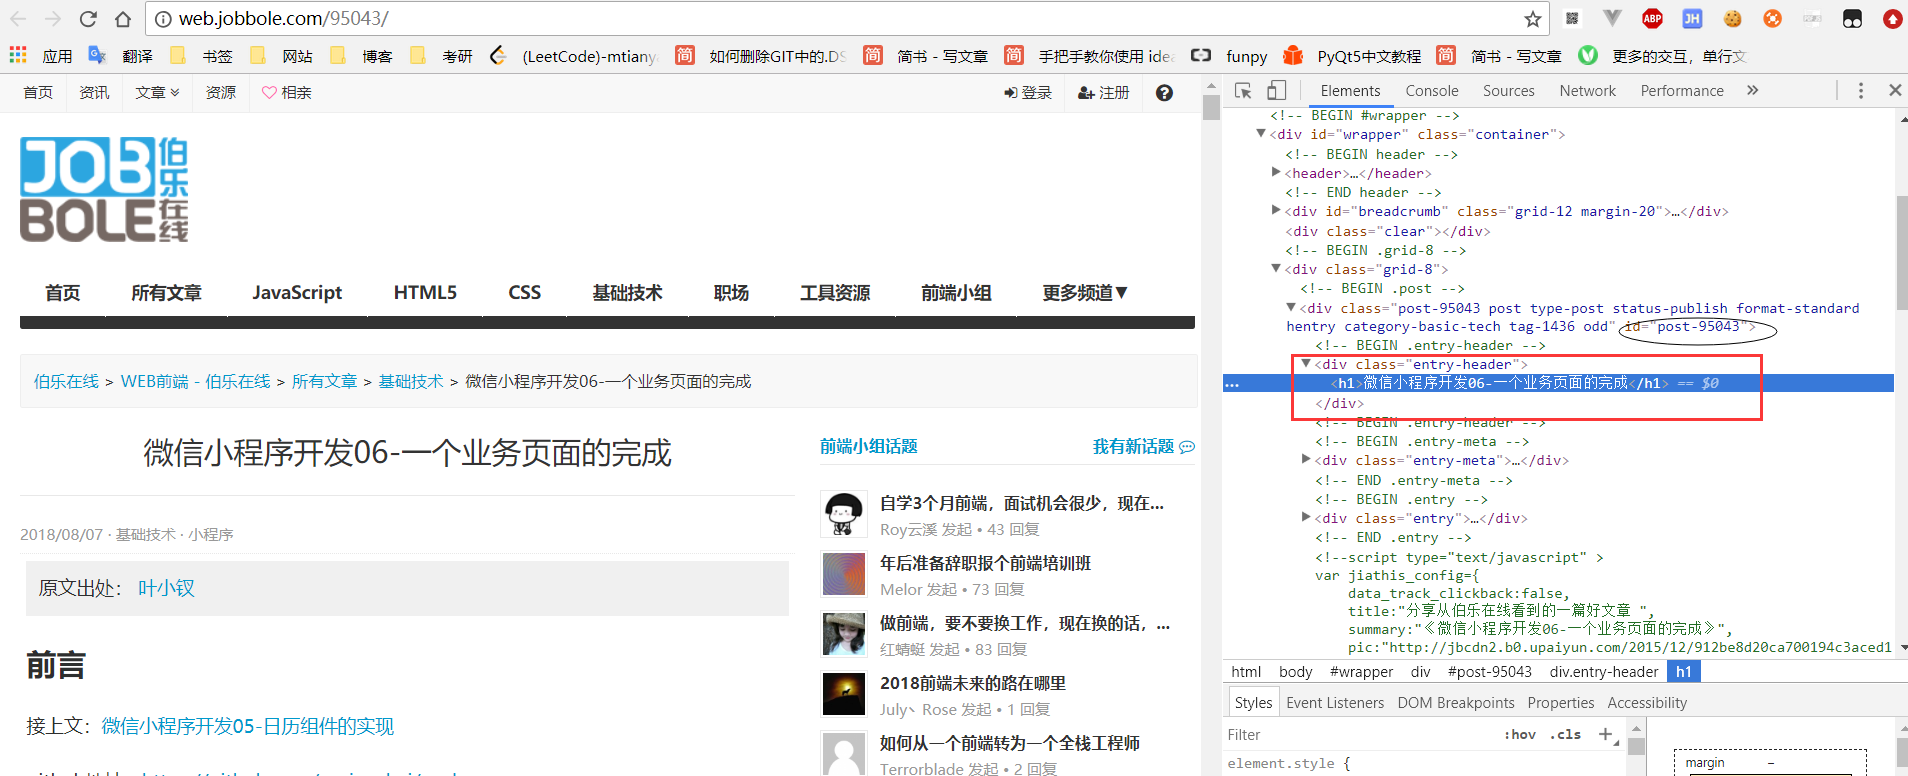
Task: Toggle device toolbar in DevTools
Action: [1276, 90]
